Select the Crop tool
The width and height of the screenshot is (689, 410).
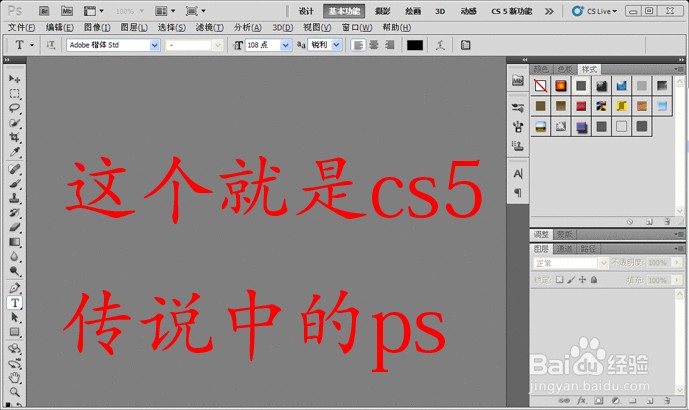[15, 138]
